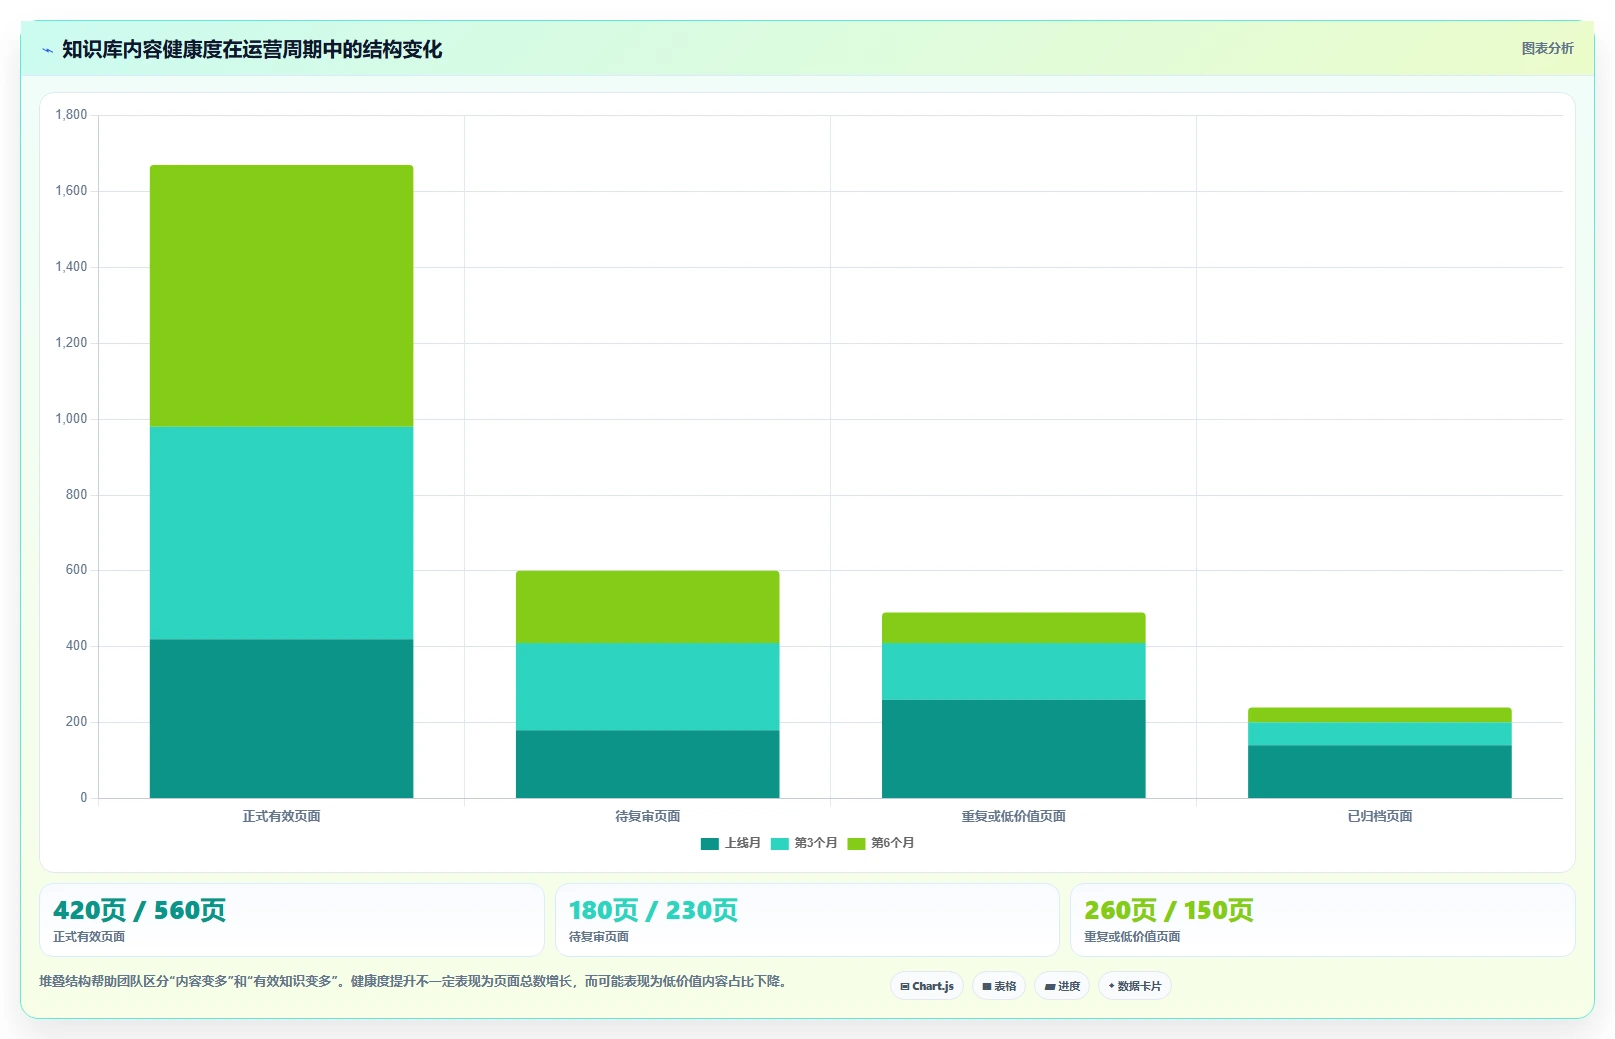Image resolution: width=1615 pixels, height=1039 pixels.
Task: Click the 待复审页面 x-axis label
Action: 647,816
